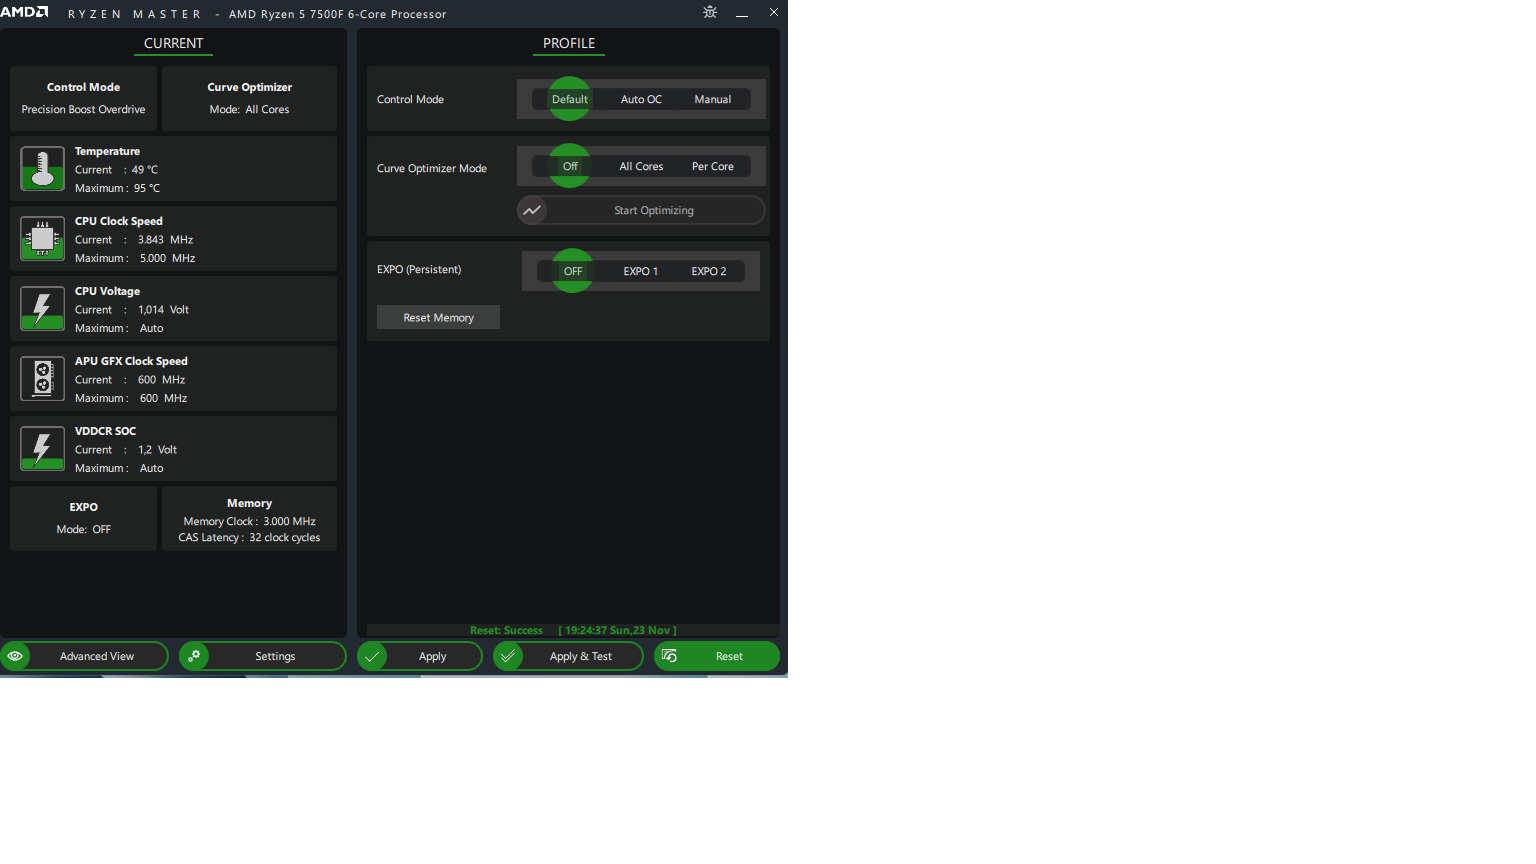1536x864 pixels.
Task: Minimize the Ryzen Master window
Action: click(x=742, y=13)
